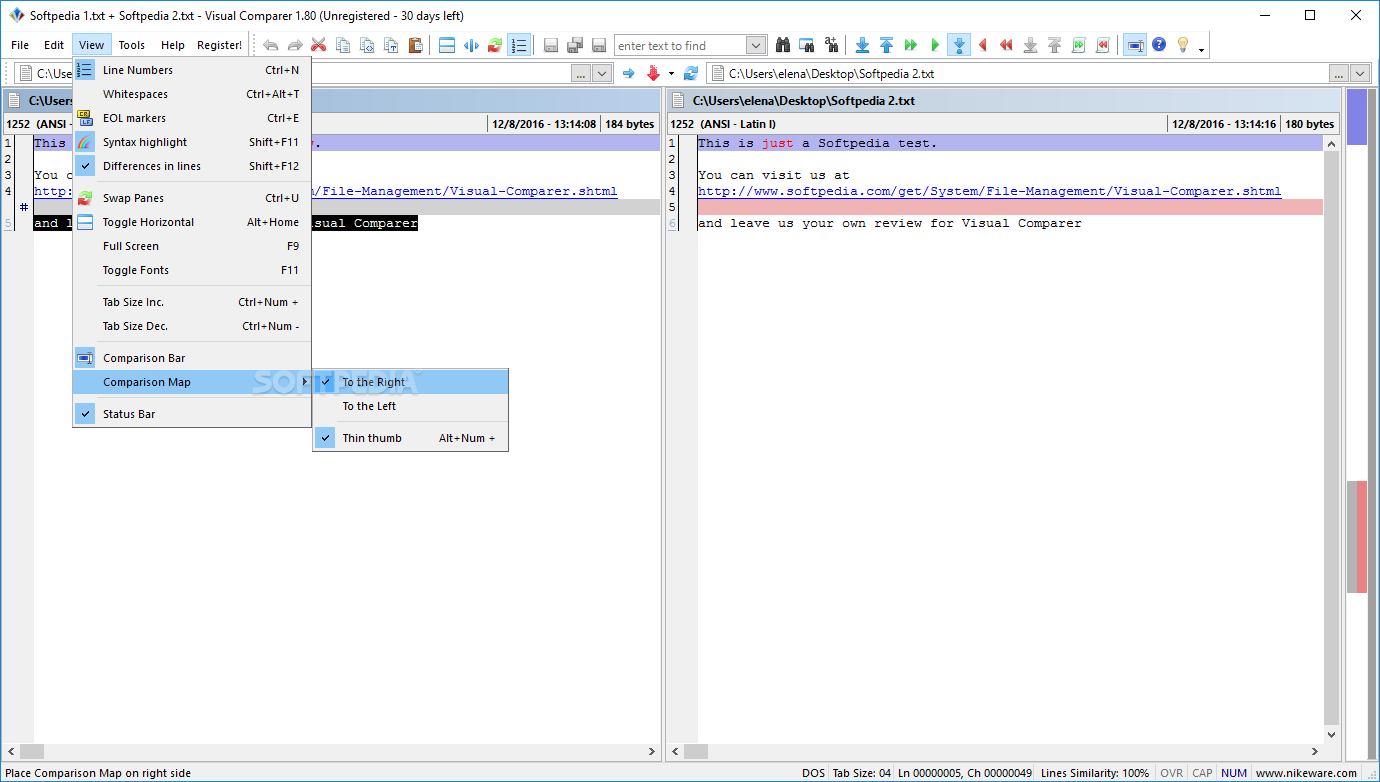Click the Comparison Bar toolbar icon
This screenshot has width=1380, height=782.
coord(1135,45)
